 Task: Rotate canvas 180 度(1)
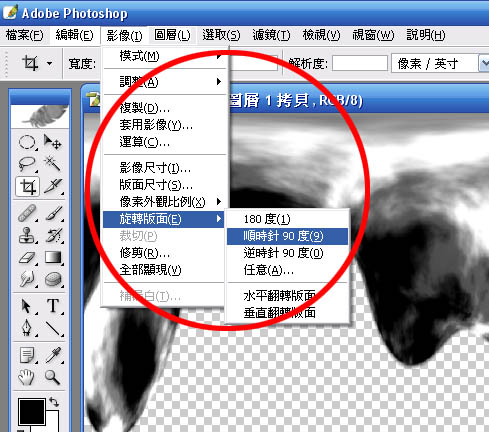[x=287, y=219]
